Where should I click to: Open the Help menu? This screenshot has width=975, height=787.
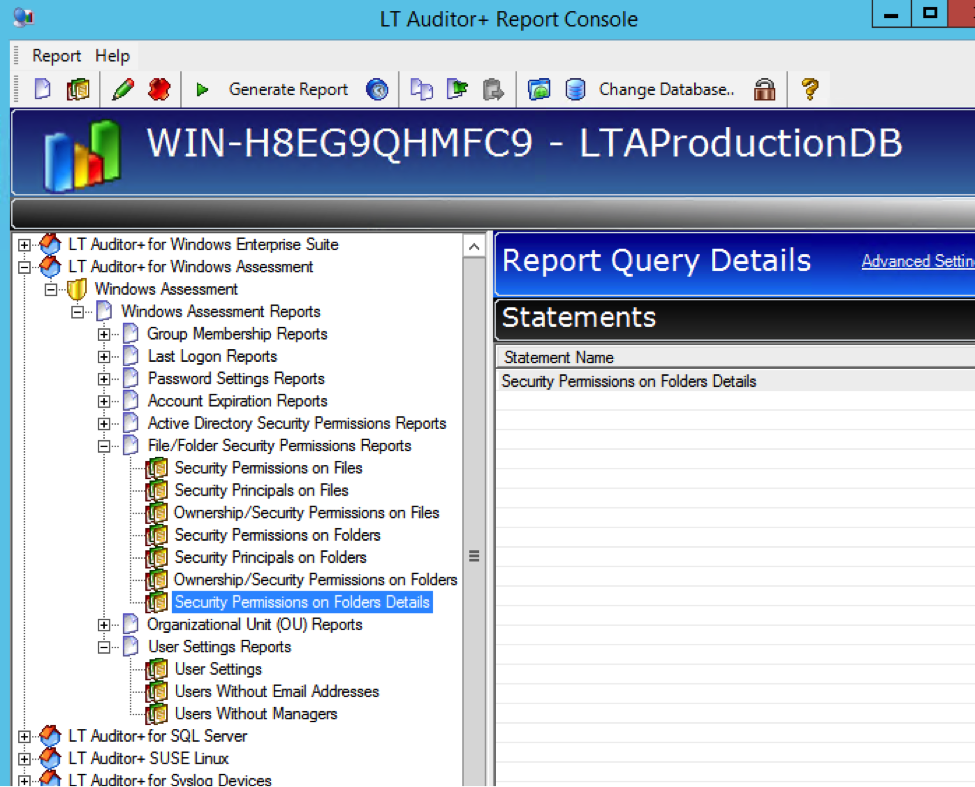tap(113, 56)
